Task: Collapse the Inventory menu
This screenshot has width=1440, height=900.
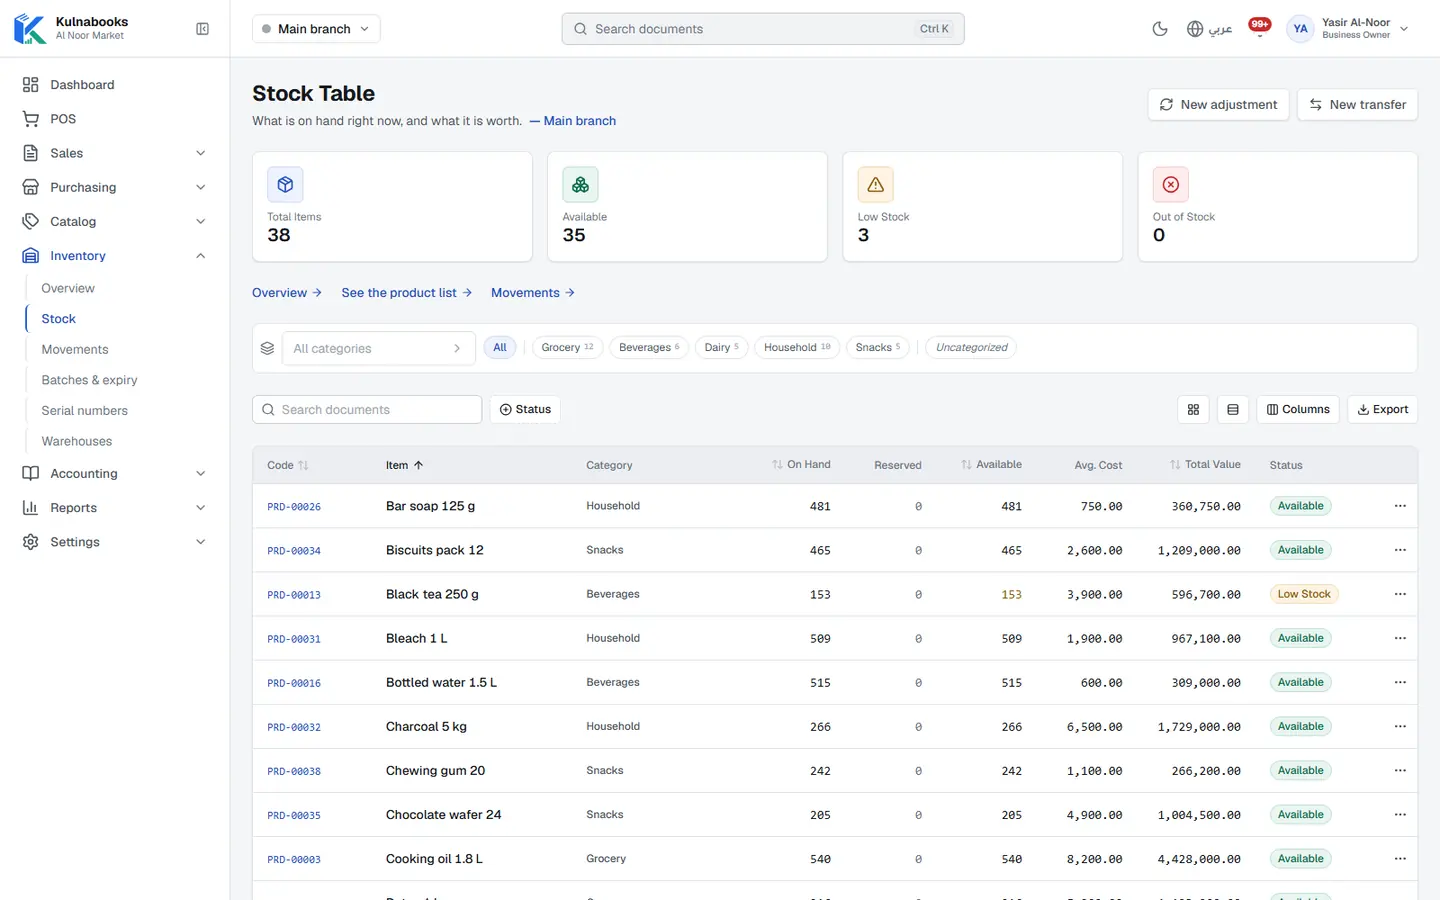Action: tap(114, 256)
